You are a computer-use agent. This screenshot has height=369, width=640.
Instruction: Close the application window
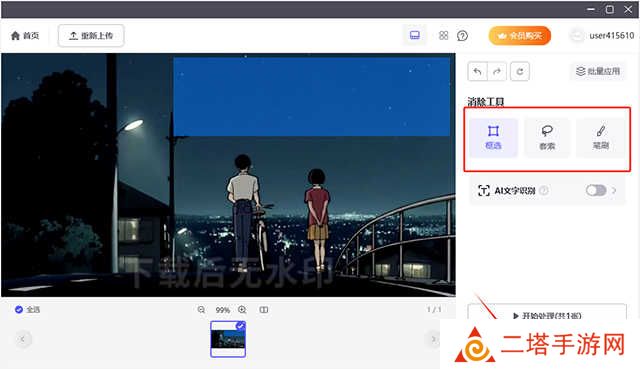(628, 9)
